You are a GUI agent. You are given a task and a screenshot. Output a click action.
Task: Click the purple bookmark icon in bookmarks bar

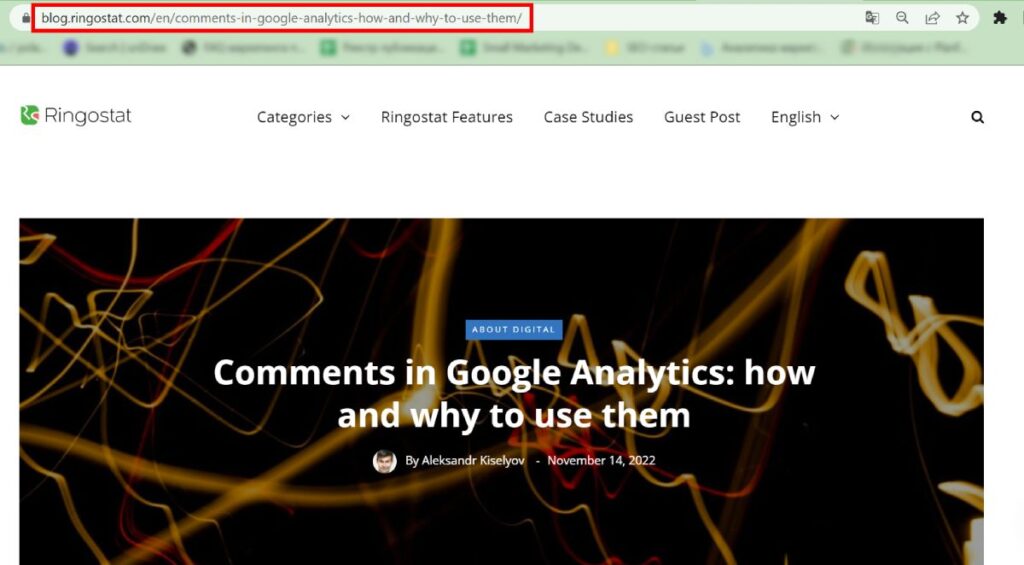tap(71, 48)
